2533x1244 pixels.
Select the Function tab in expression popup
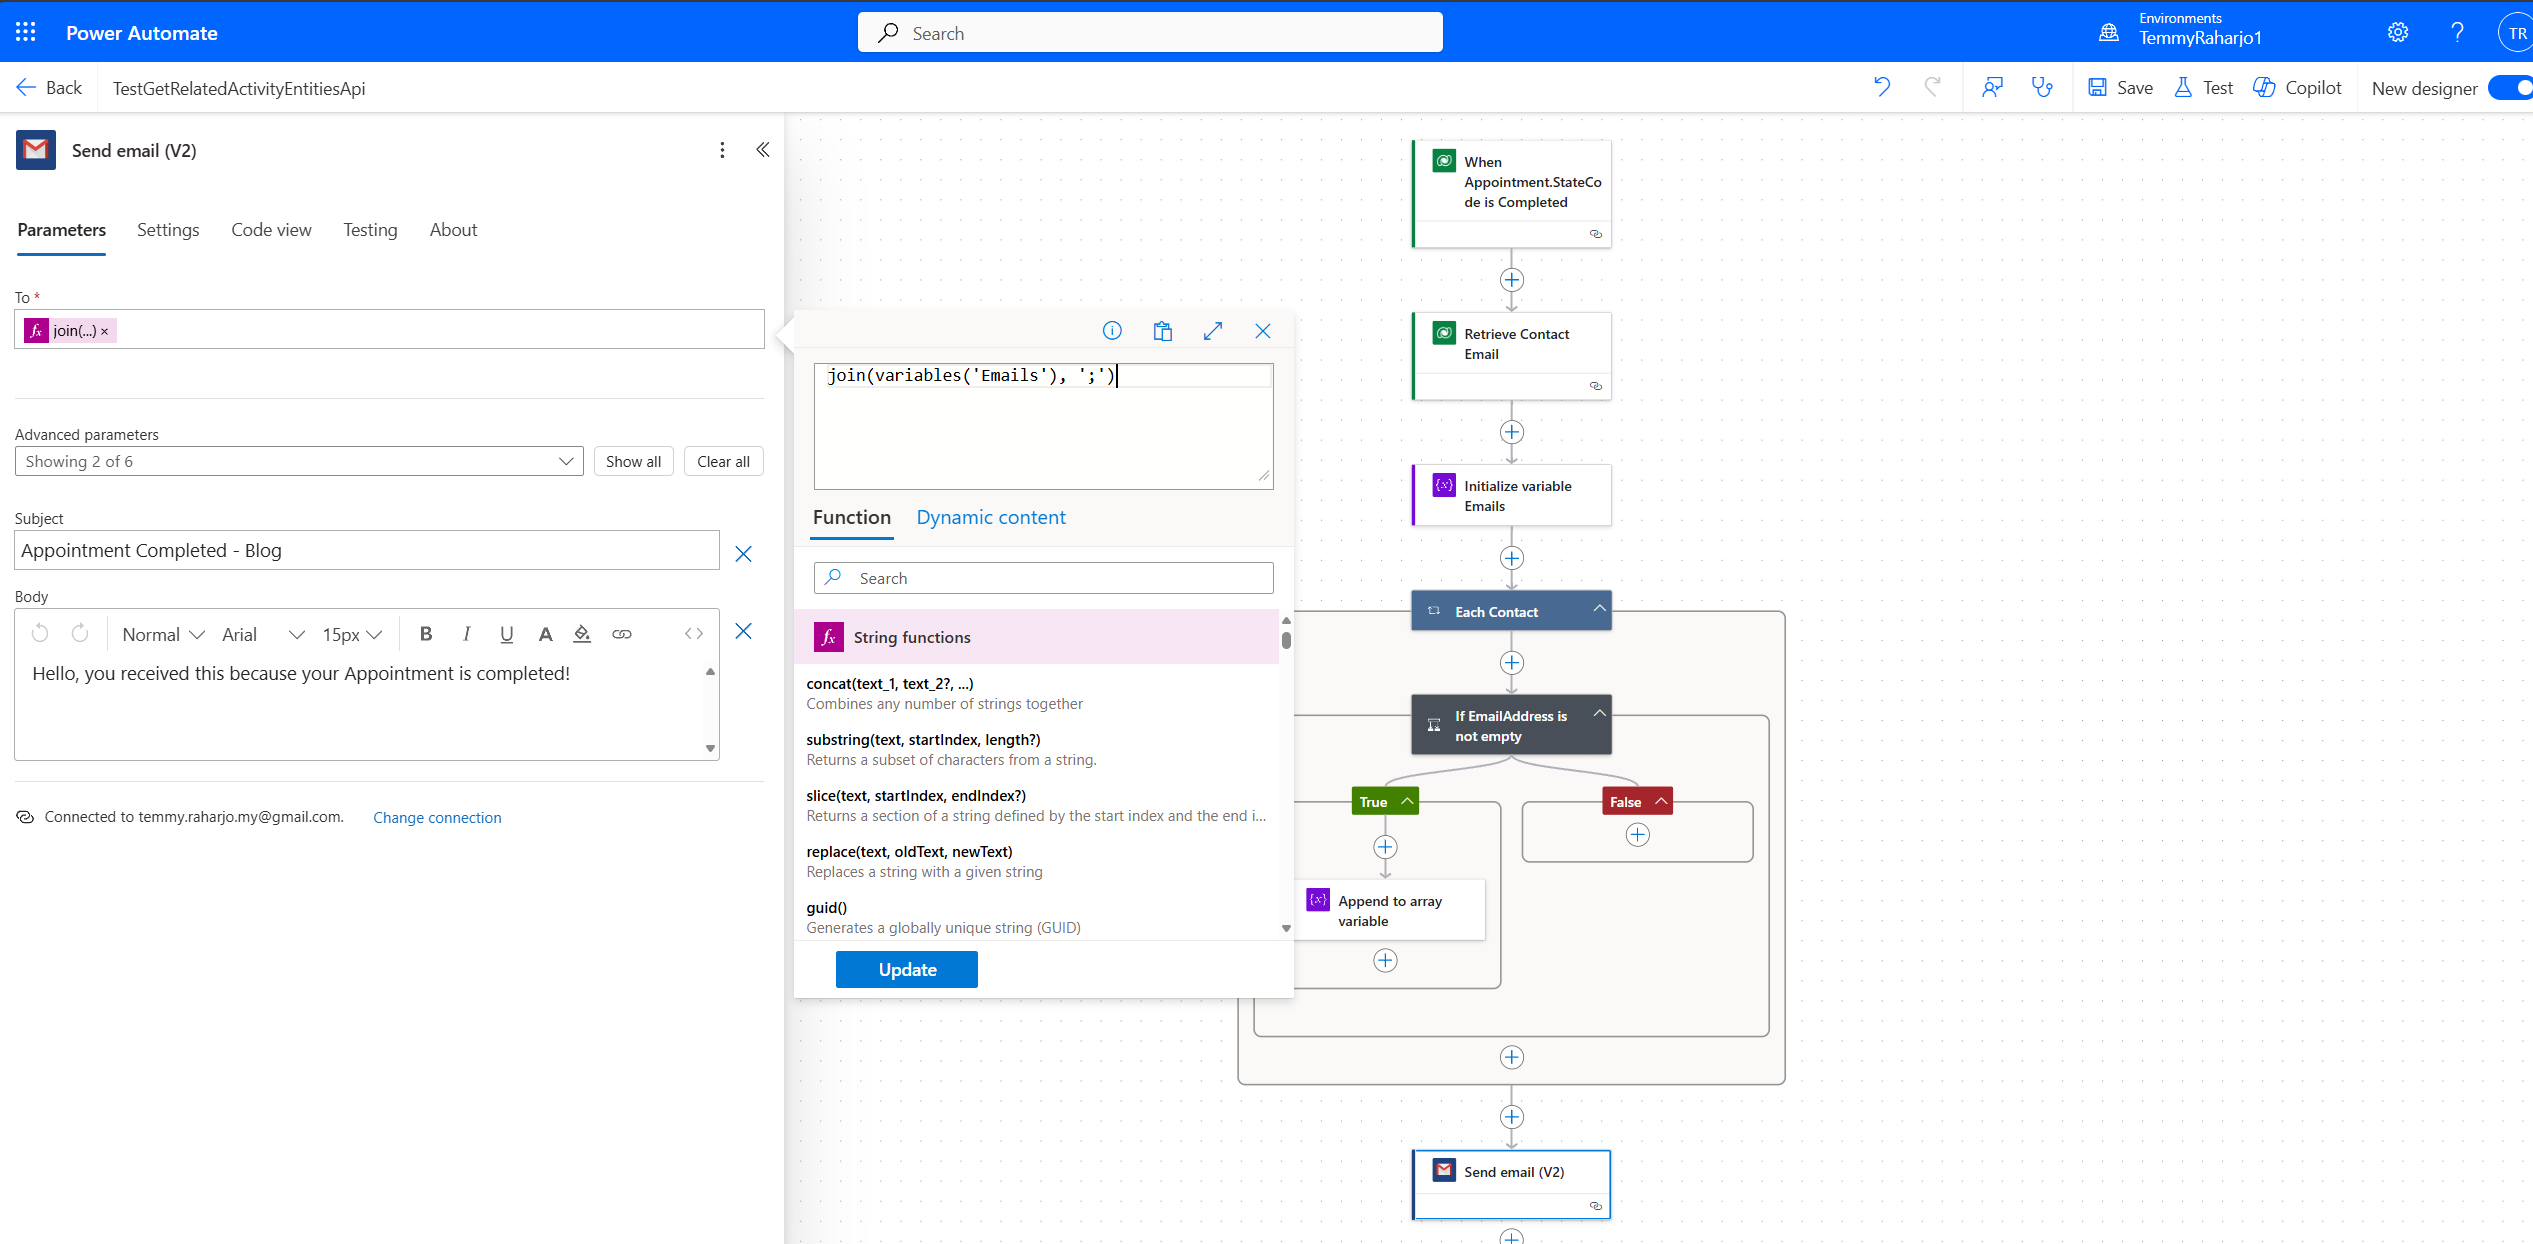[852, 517]
